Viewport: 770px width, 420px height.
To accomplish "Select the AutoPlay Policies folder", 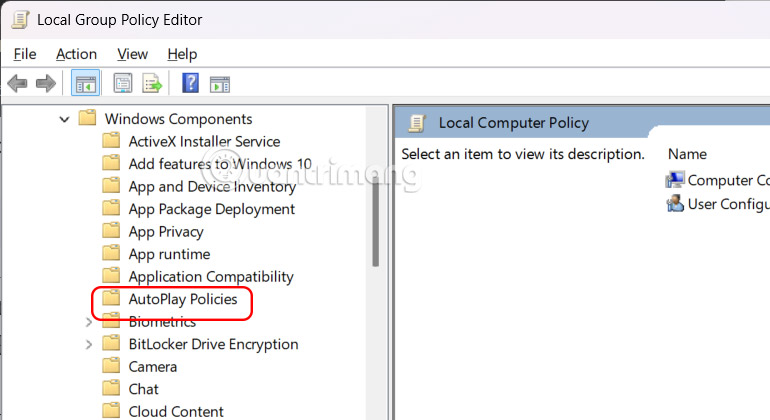I will [x=182, y=299].
